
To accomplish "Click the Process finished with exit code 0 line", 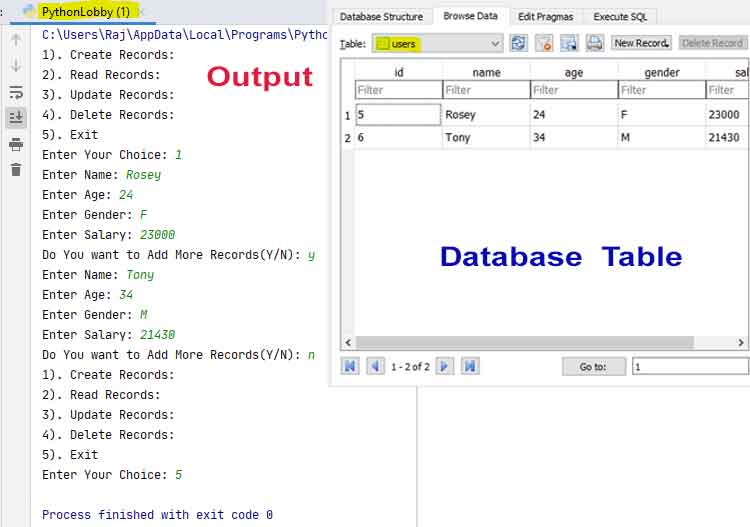I will point(157,515).
